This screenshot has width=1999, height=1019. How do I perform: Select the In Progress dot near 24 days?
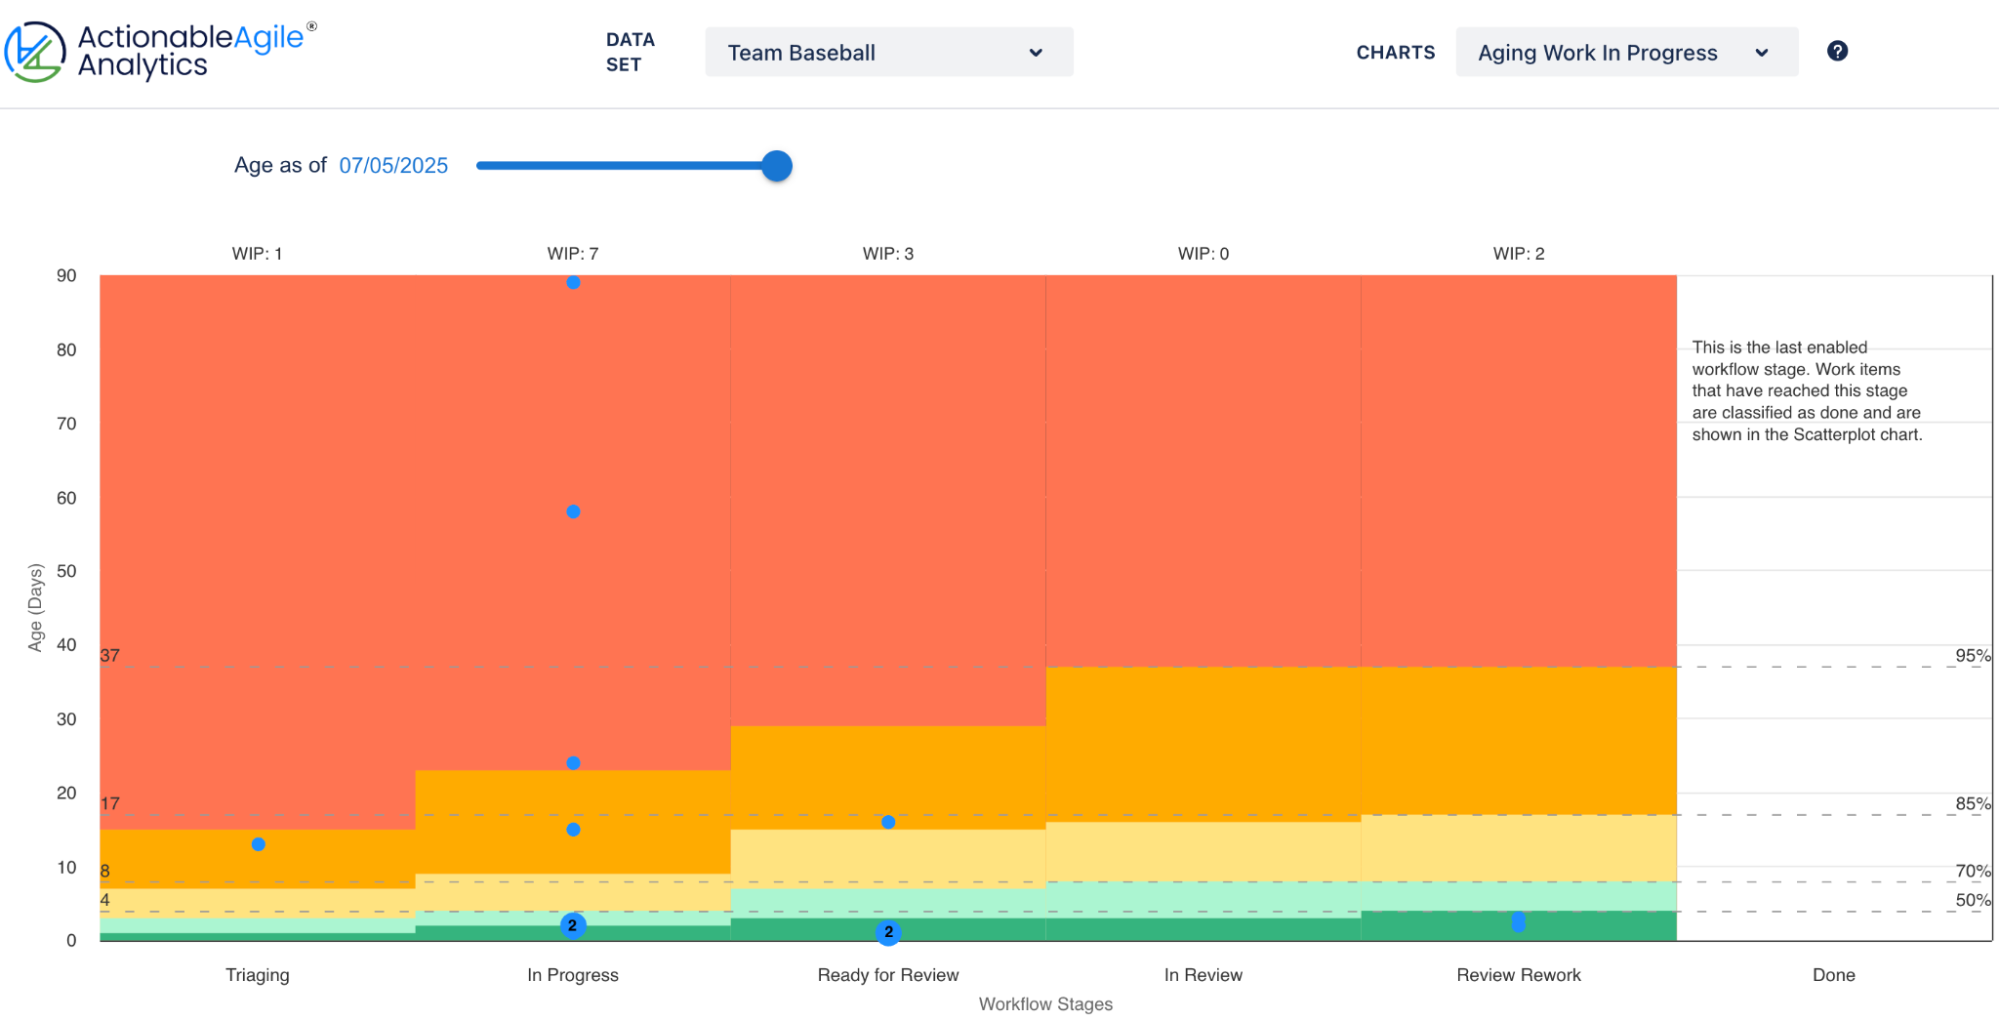[x=573, y=763]
